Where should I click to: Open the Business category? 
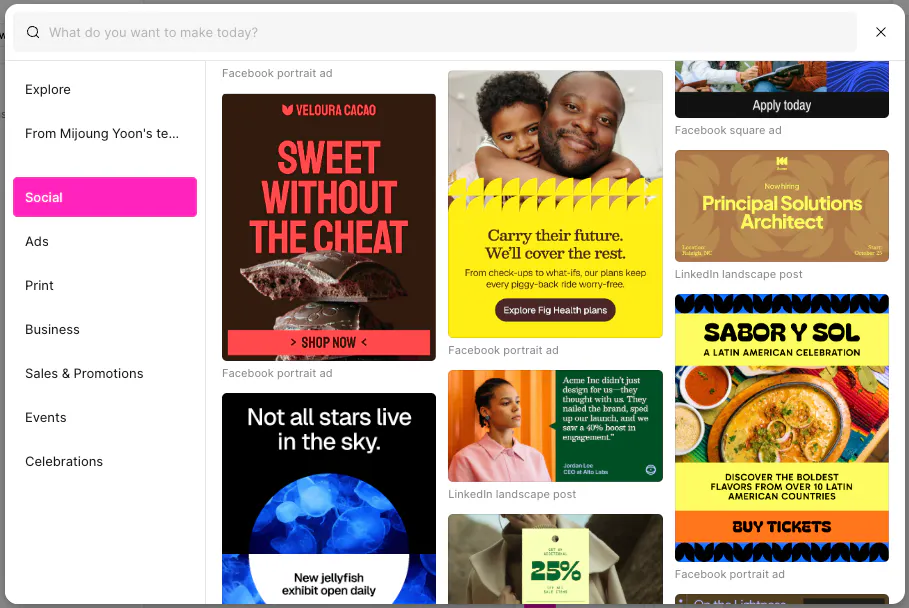point(105,329)
